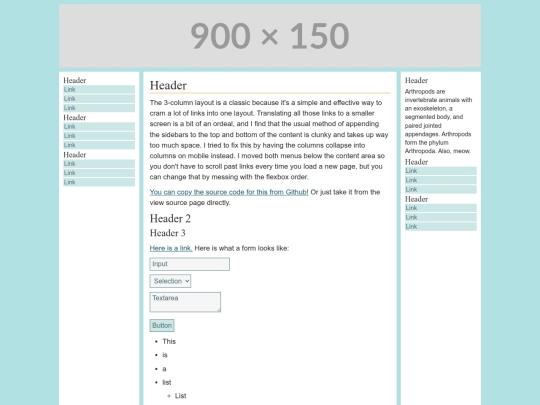Grab the Textarea resize handle corner

click(x=218, y=310)
